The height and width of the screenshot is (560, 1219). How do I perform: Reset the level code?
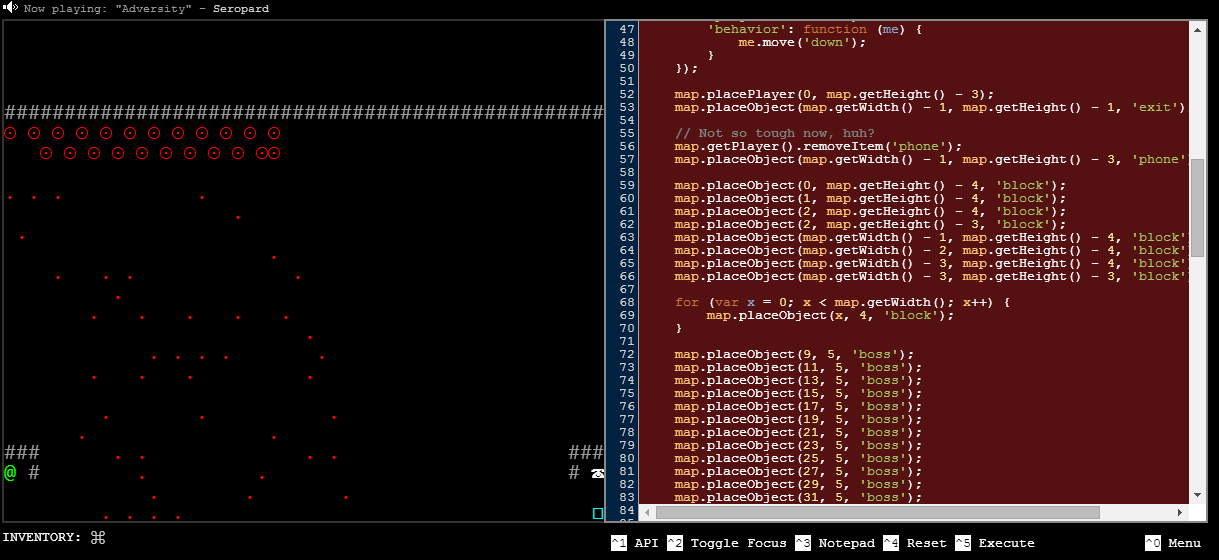pyautogui.click(x=926, y=543)
